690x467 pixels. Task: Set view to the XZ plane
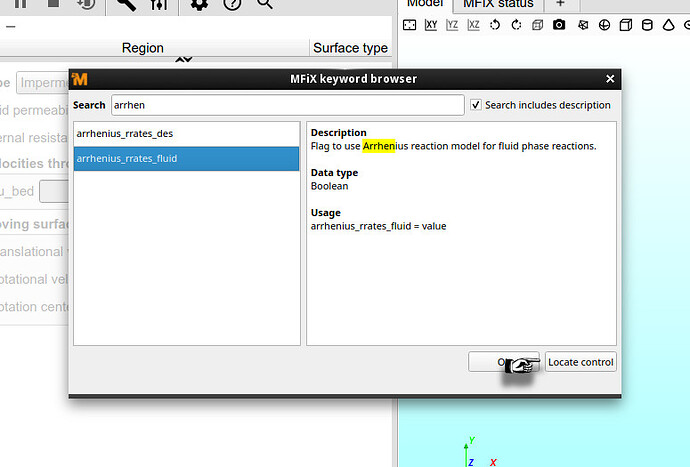click(473, 25)
